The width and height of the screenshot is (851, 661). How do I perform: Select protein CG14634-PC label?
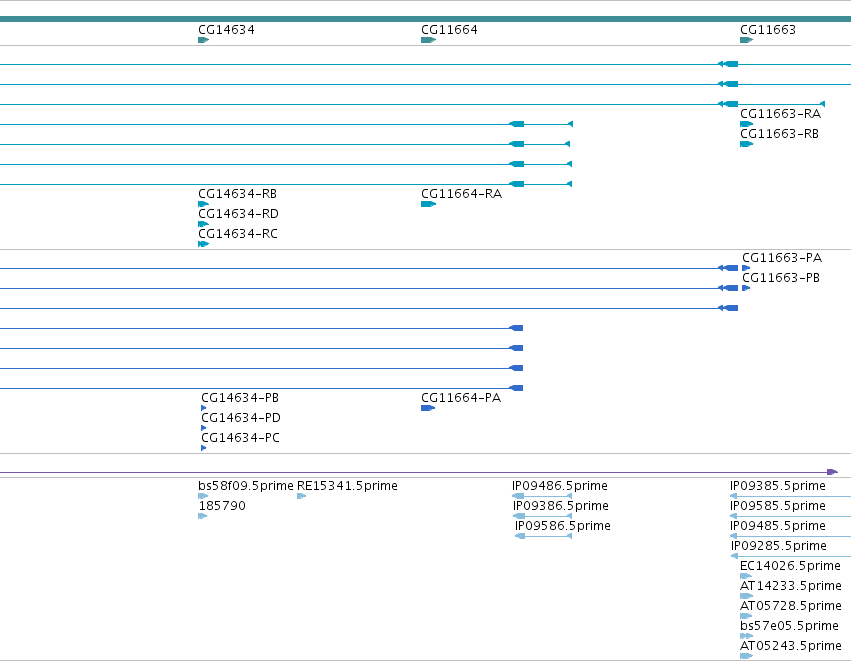[x=240, y=438]
